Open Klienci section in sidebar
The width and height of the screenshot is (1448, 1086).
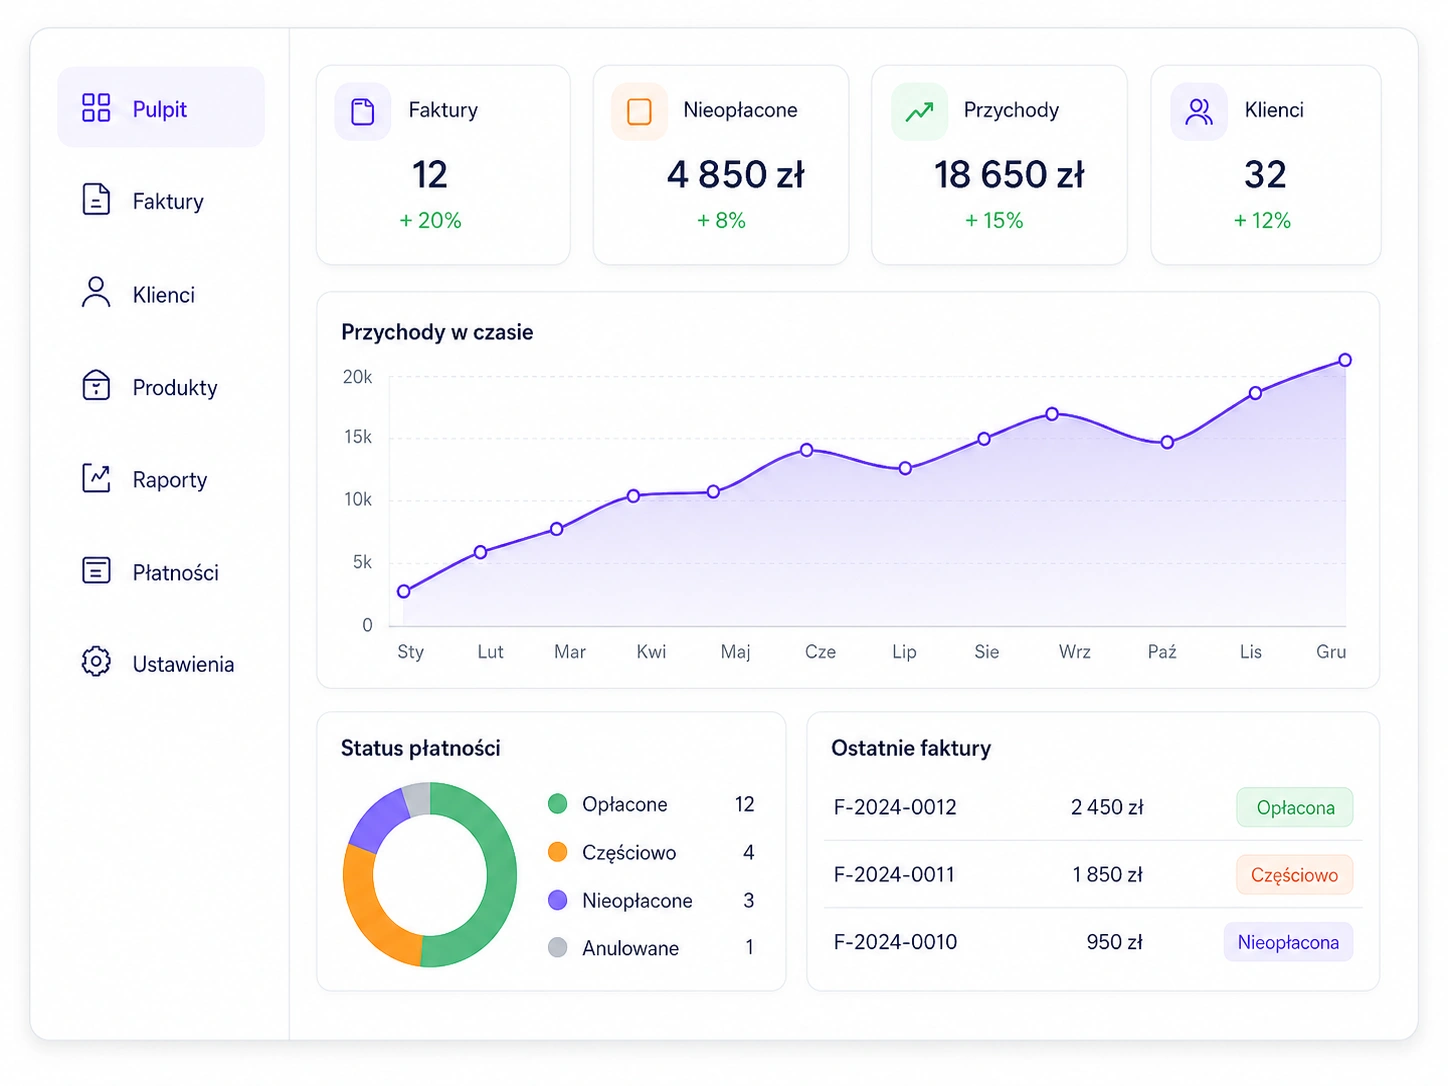[x=161, y=294]
